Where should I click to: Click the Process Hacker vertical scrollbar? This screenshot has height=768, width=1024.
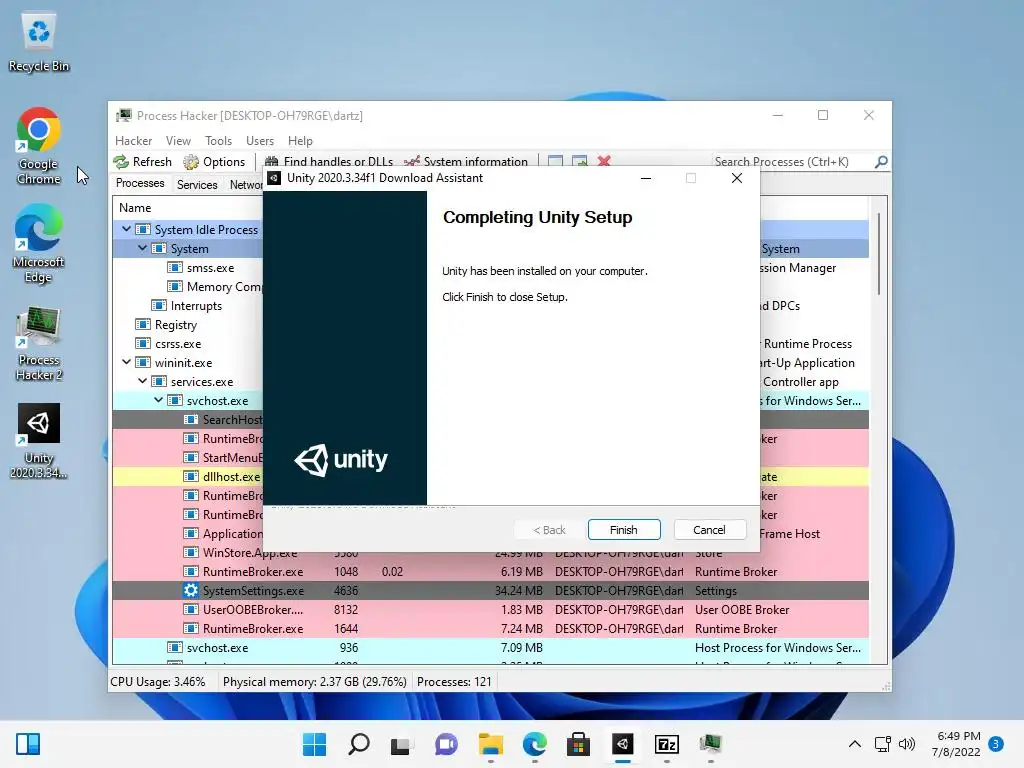[x=879, y=255]
